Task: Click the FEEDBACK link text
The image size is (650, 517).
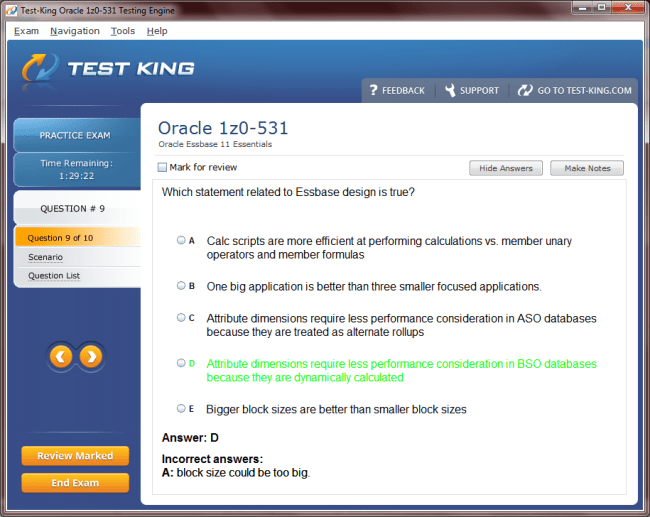Action: pos(403,90)
